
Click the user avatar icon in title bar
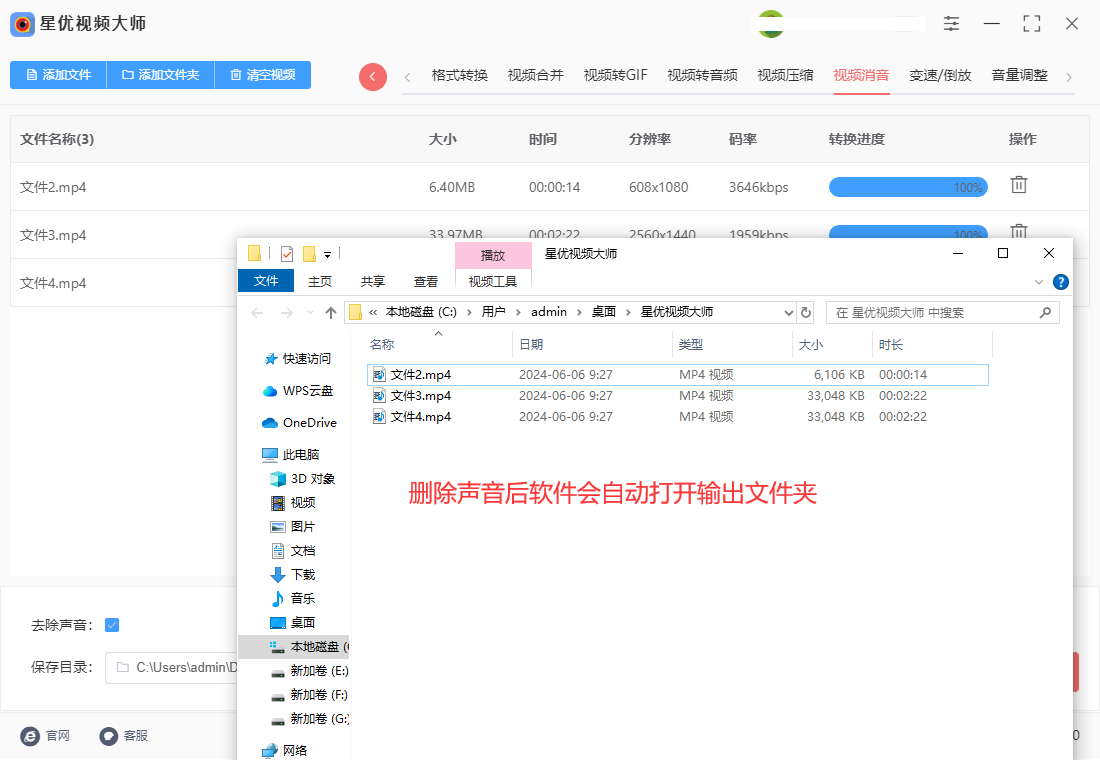pos(771,24)
